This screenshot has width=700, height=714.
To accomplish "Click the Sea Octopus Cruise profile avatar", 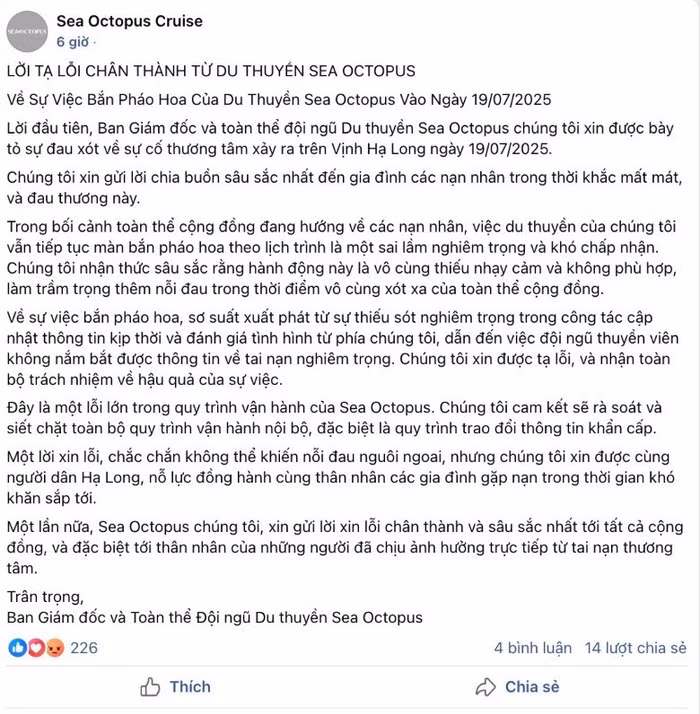I will 27,30.
